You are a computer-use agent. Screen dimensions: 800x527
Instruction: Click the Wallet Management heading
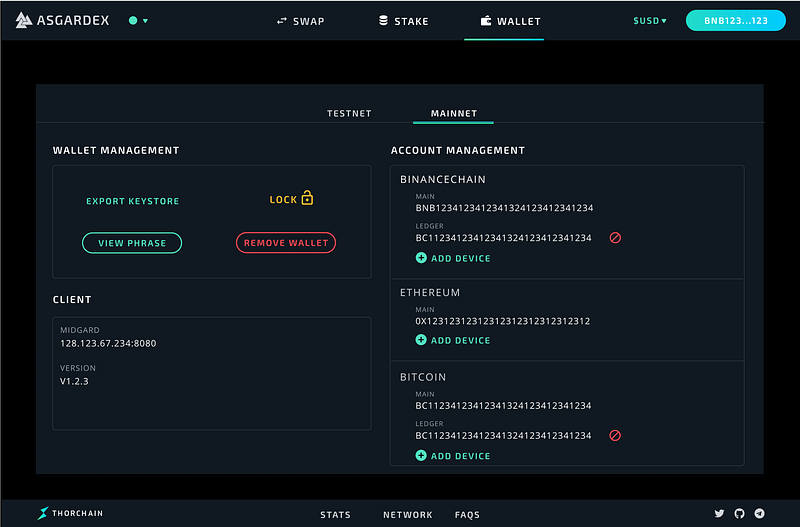[x=116, y=150]
